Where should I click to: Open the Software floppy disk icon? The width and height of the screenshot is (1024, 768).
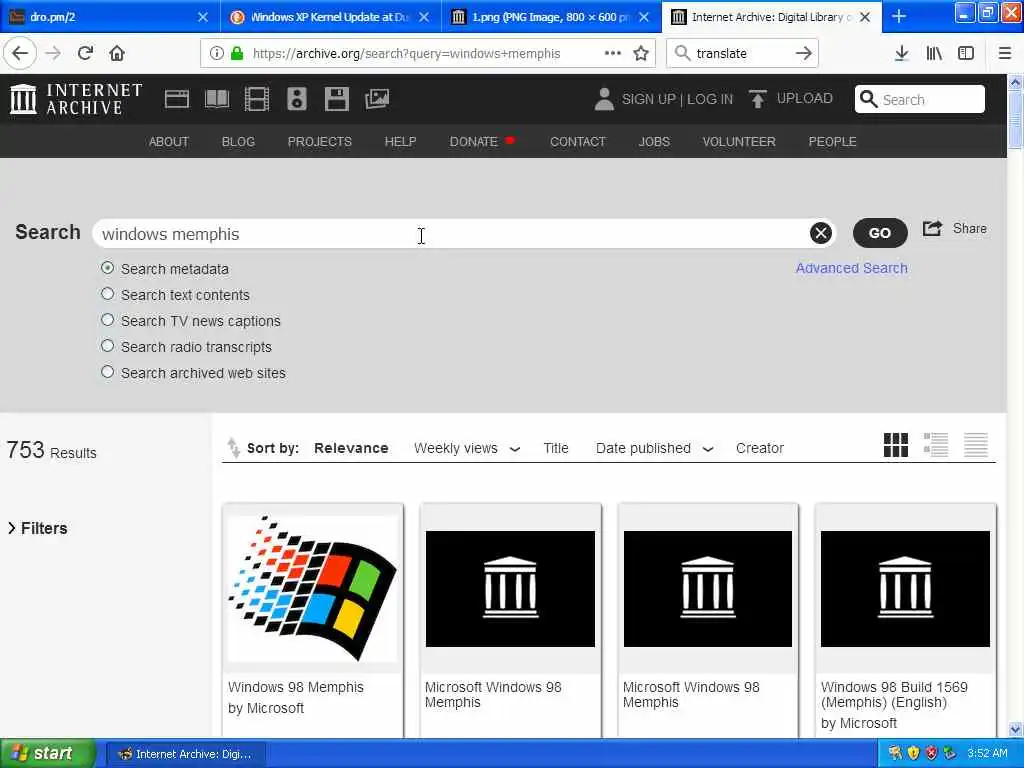point(337,99)
